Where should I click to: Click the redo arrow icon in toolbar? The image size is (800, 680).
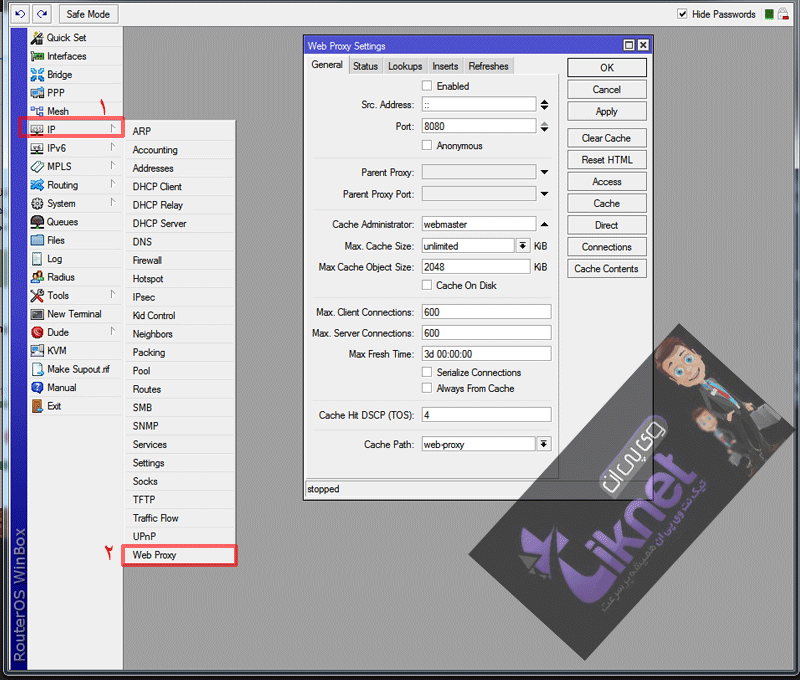coord(41,14)
